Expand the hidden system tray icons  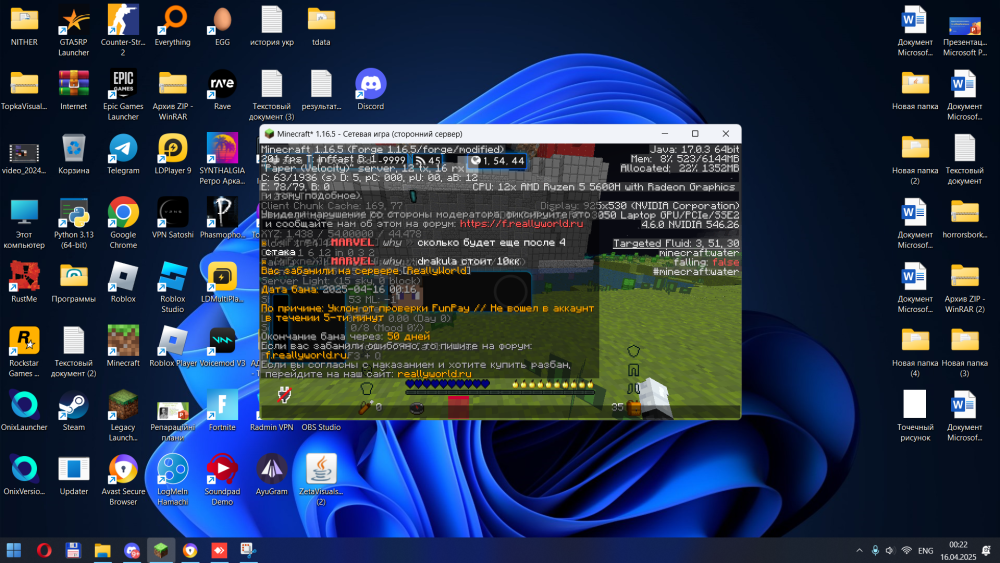pyautogui.click(x=859, y=550)
